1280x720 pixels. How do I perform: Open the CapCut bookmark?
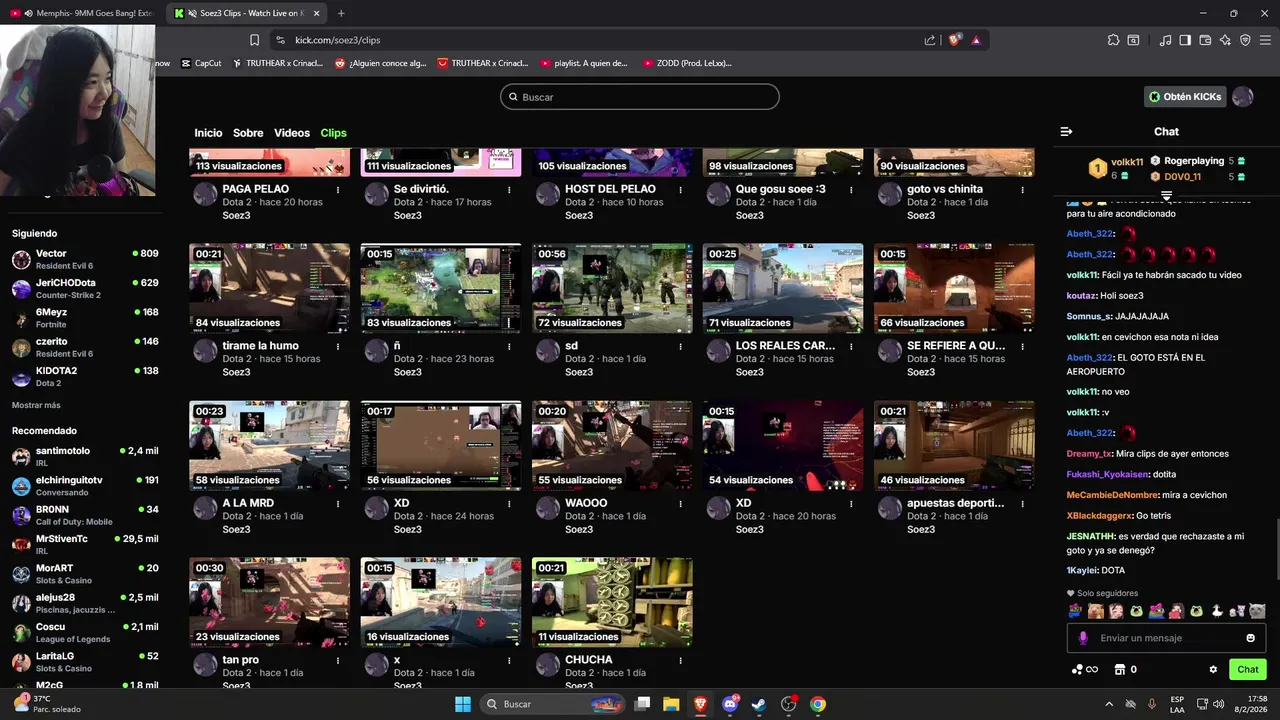tap(201, 63)
